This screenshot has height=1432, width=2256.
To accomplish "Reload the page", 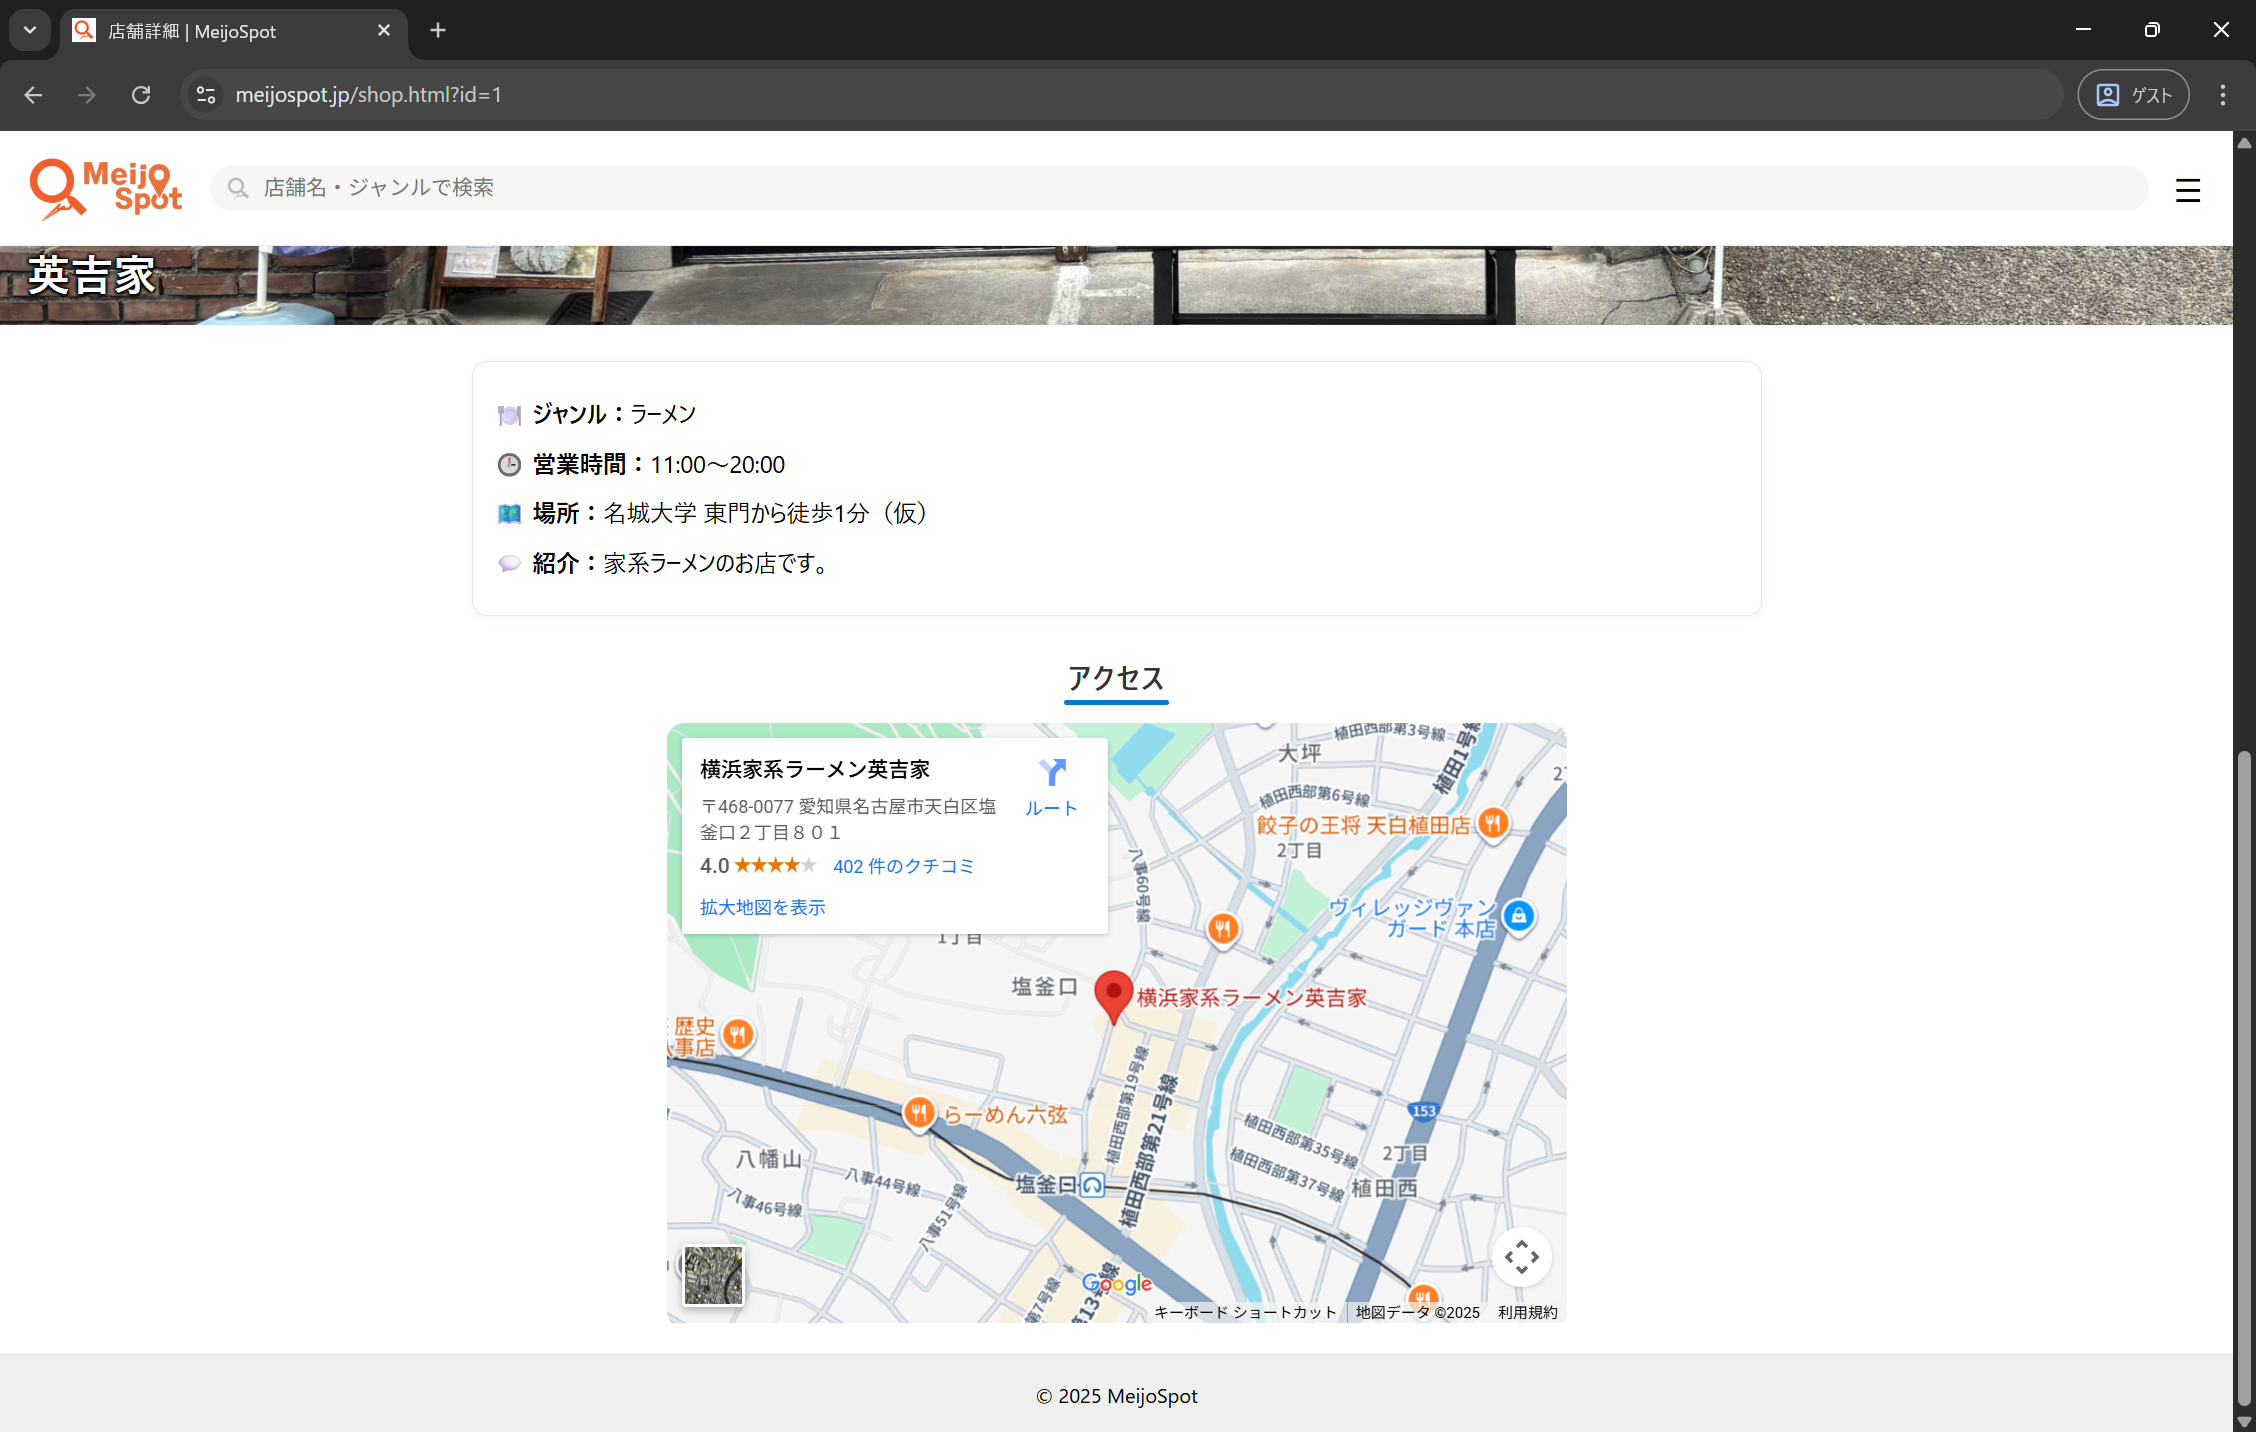I will pos(141,95).
